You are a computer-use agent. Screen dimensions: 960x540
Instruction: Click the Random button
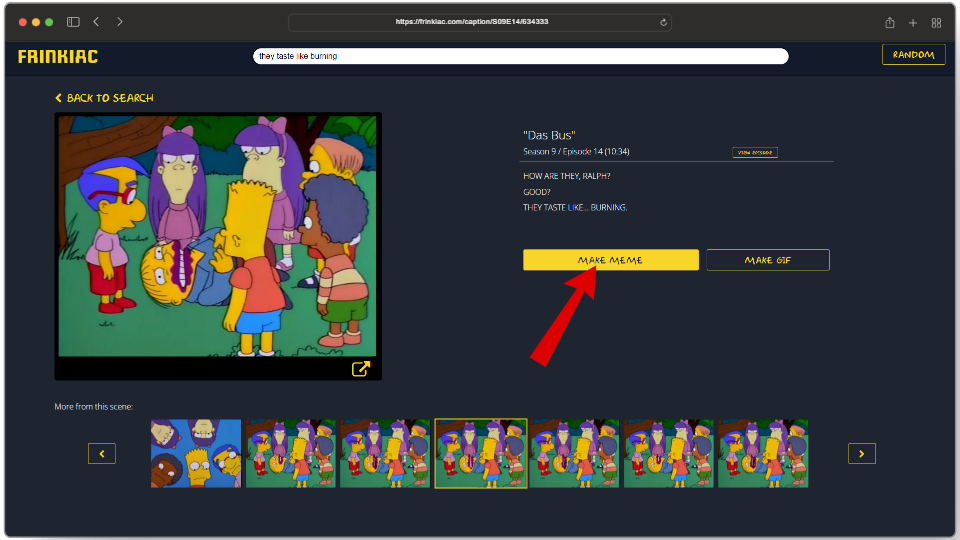point(913,54)
